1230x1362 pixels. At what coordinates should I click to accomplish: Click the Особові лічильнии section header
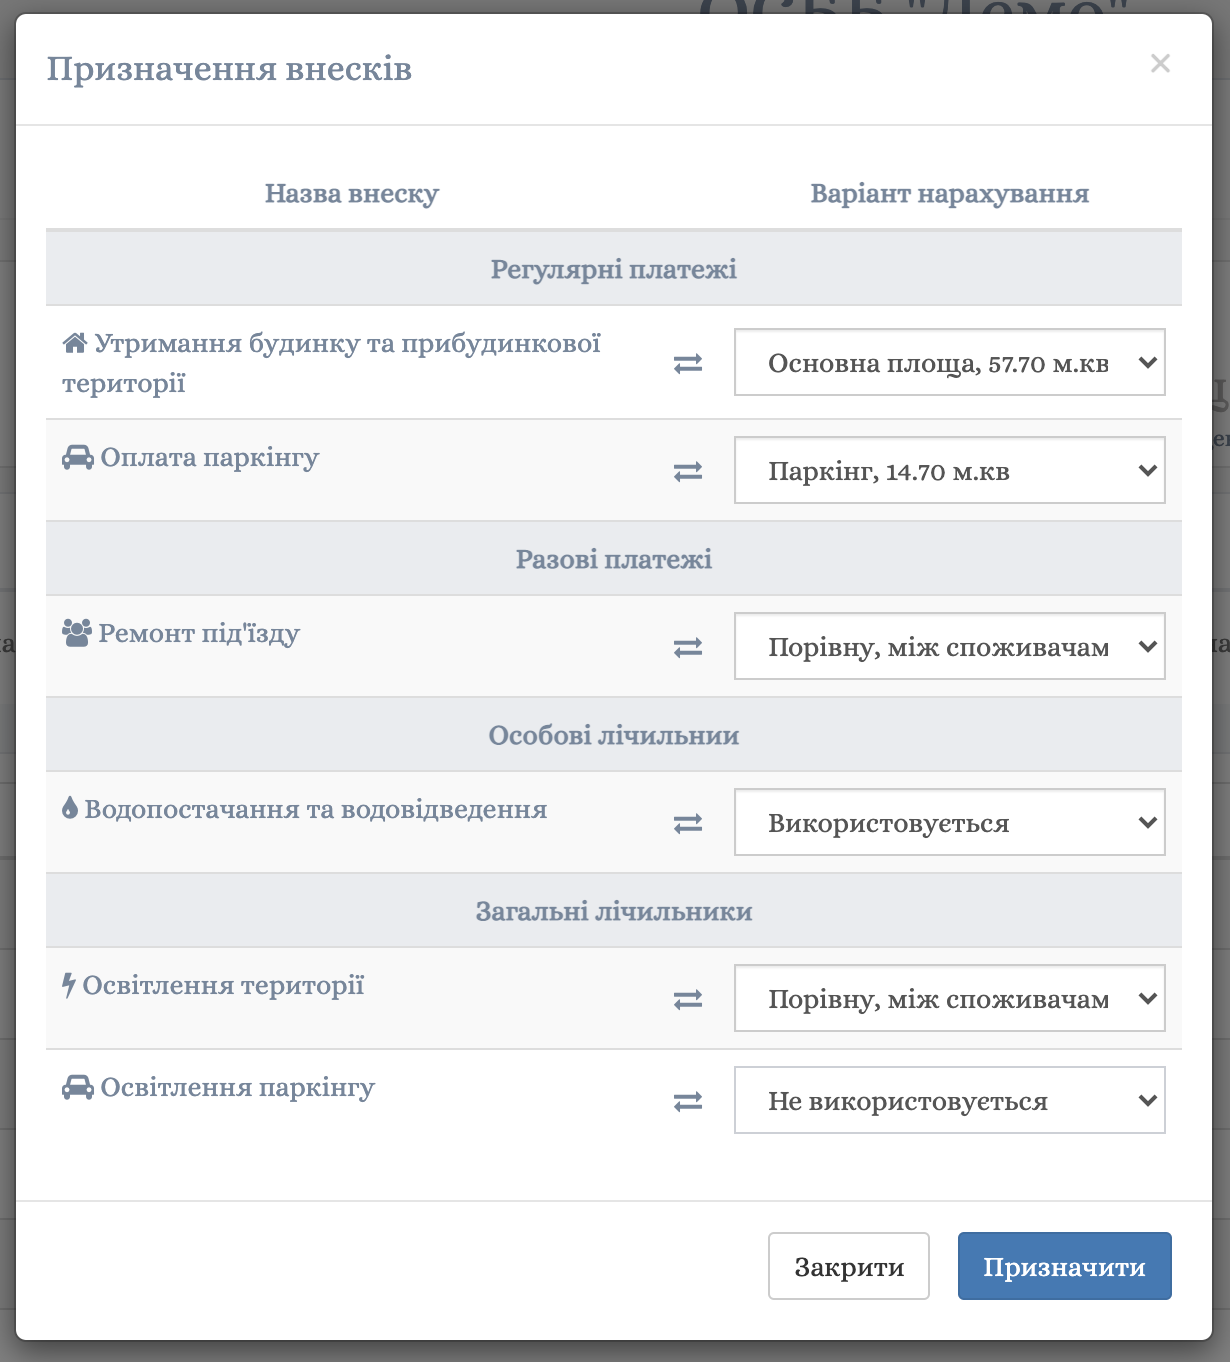[x=614, y=735]
